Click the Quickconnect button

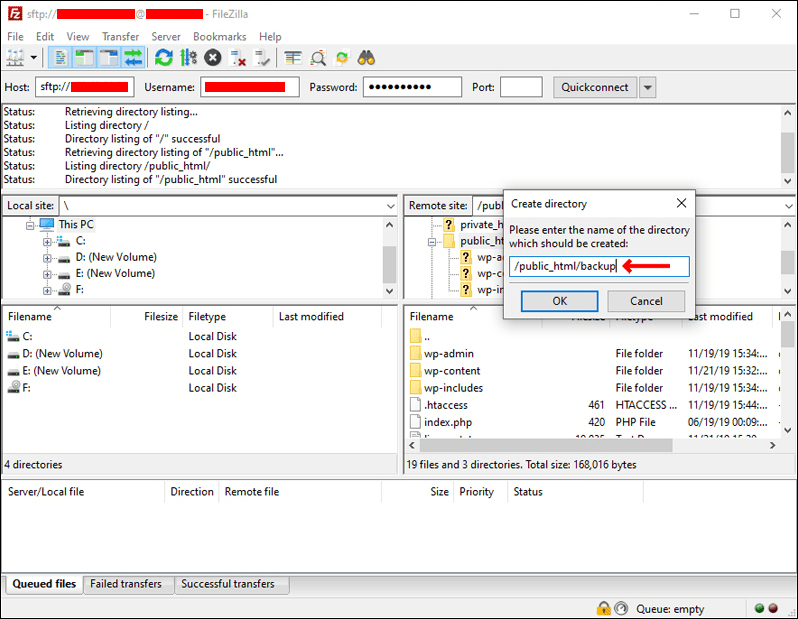(594, 87)
